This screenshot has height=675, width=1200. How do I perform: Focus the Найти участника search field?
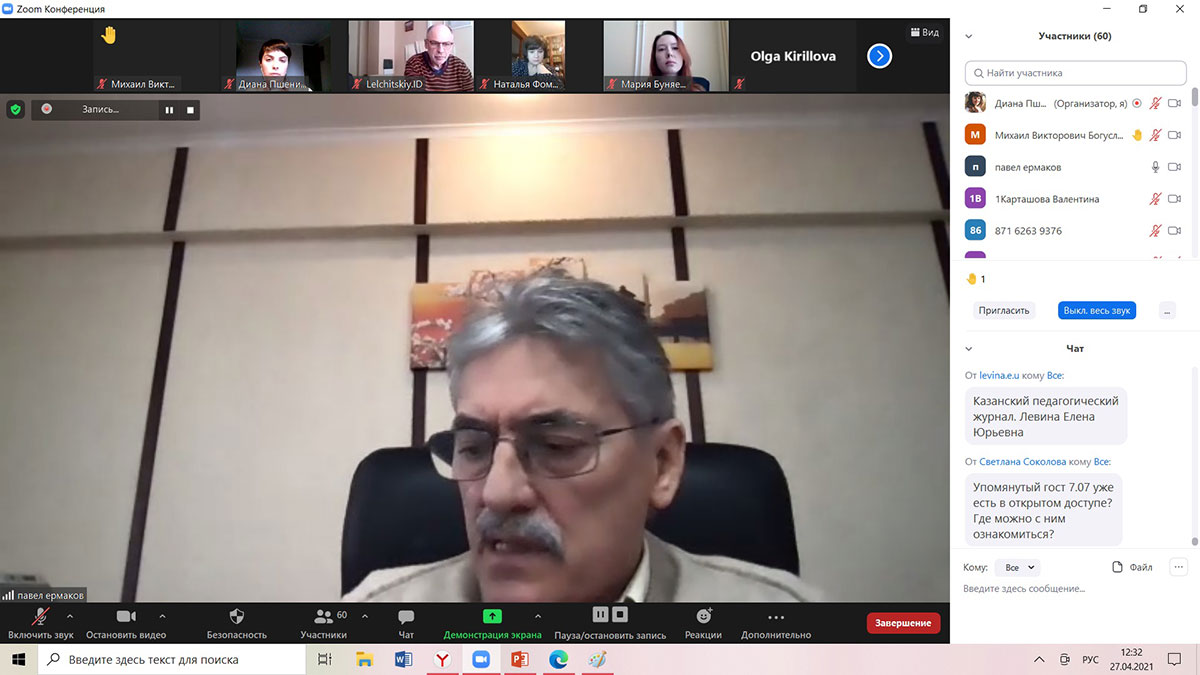click(1076, 73)
